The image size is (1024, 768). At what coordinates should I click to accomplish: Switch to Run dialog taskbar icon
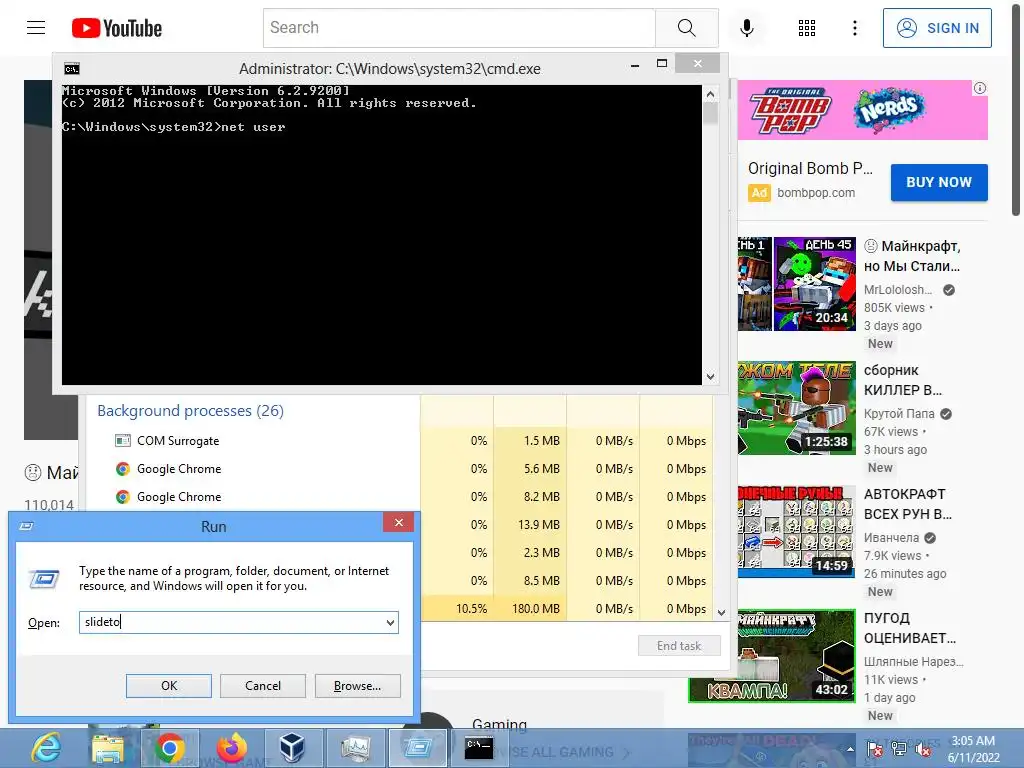coord(418,748)
